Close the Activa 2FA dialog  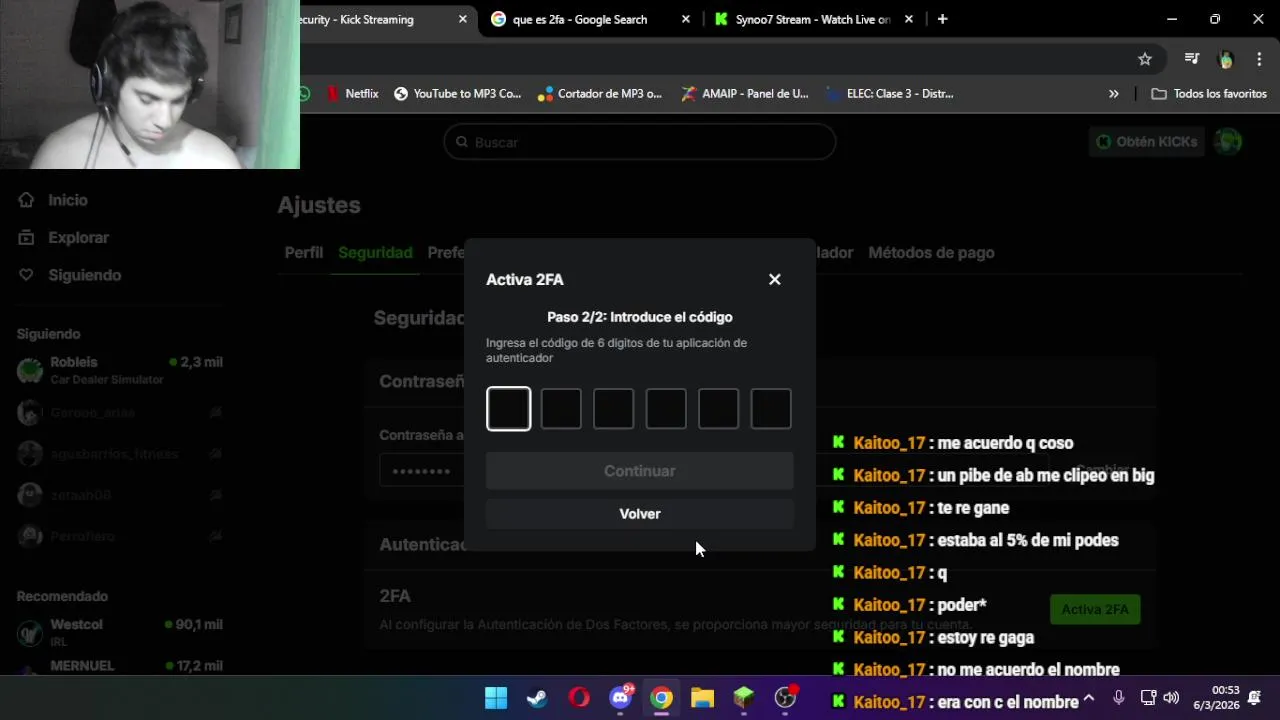[x=774, y=279]
